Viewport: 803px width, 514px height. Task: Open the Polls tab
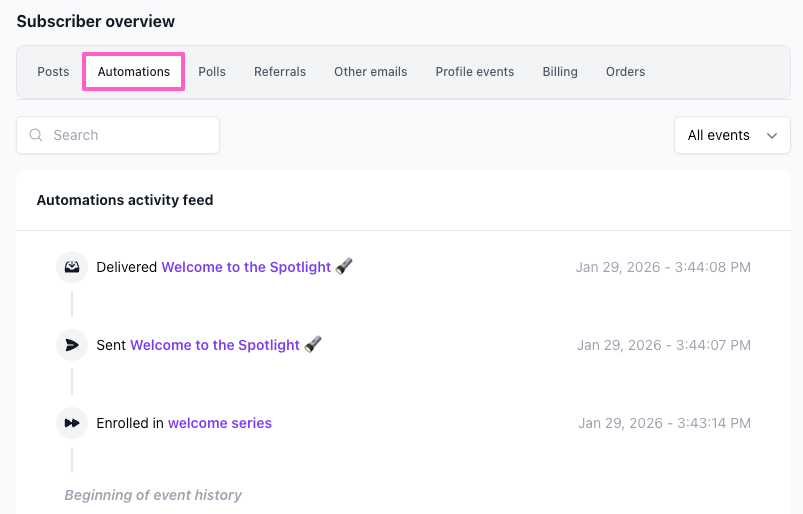tap(212, 72)
